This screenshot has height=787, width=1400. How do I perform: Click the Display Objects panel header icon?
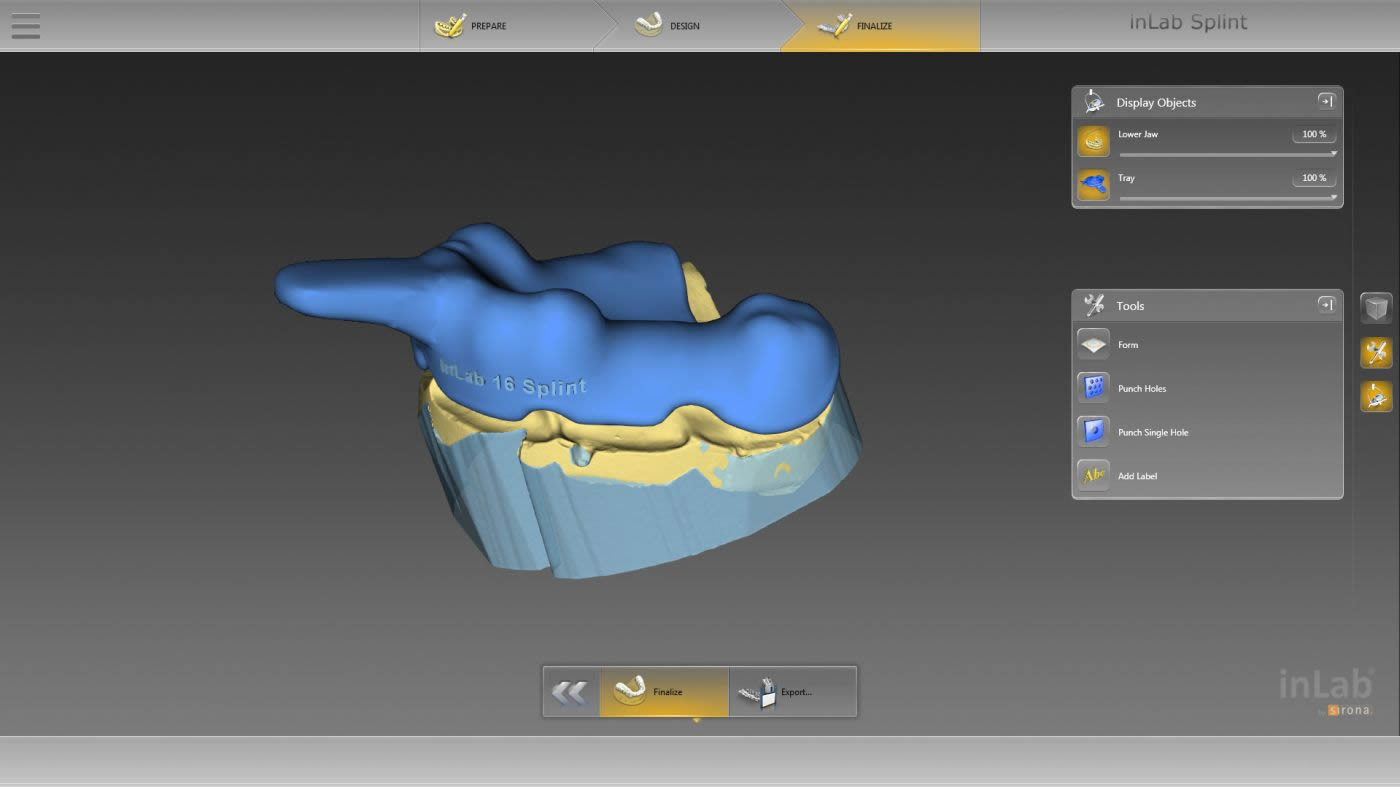pyautogui.click(x=1094, y=102)
